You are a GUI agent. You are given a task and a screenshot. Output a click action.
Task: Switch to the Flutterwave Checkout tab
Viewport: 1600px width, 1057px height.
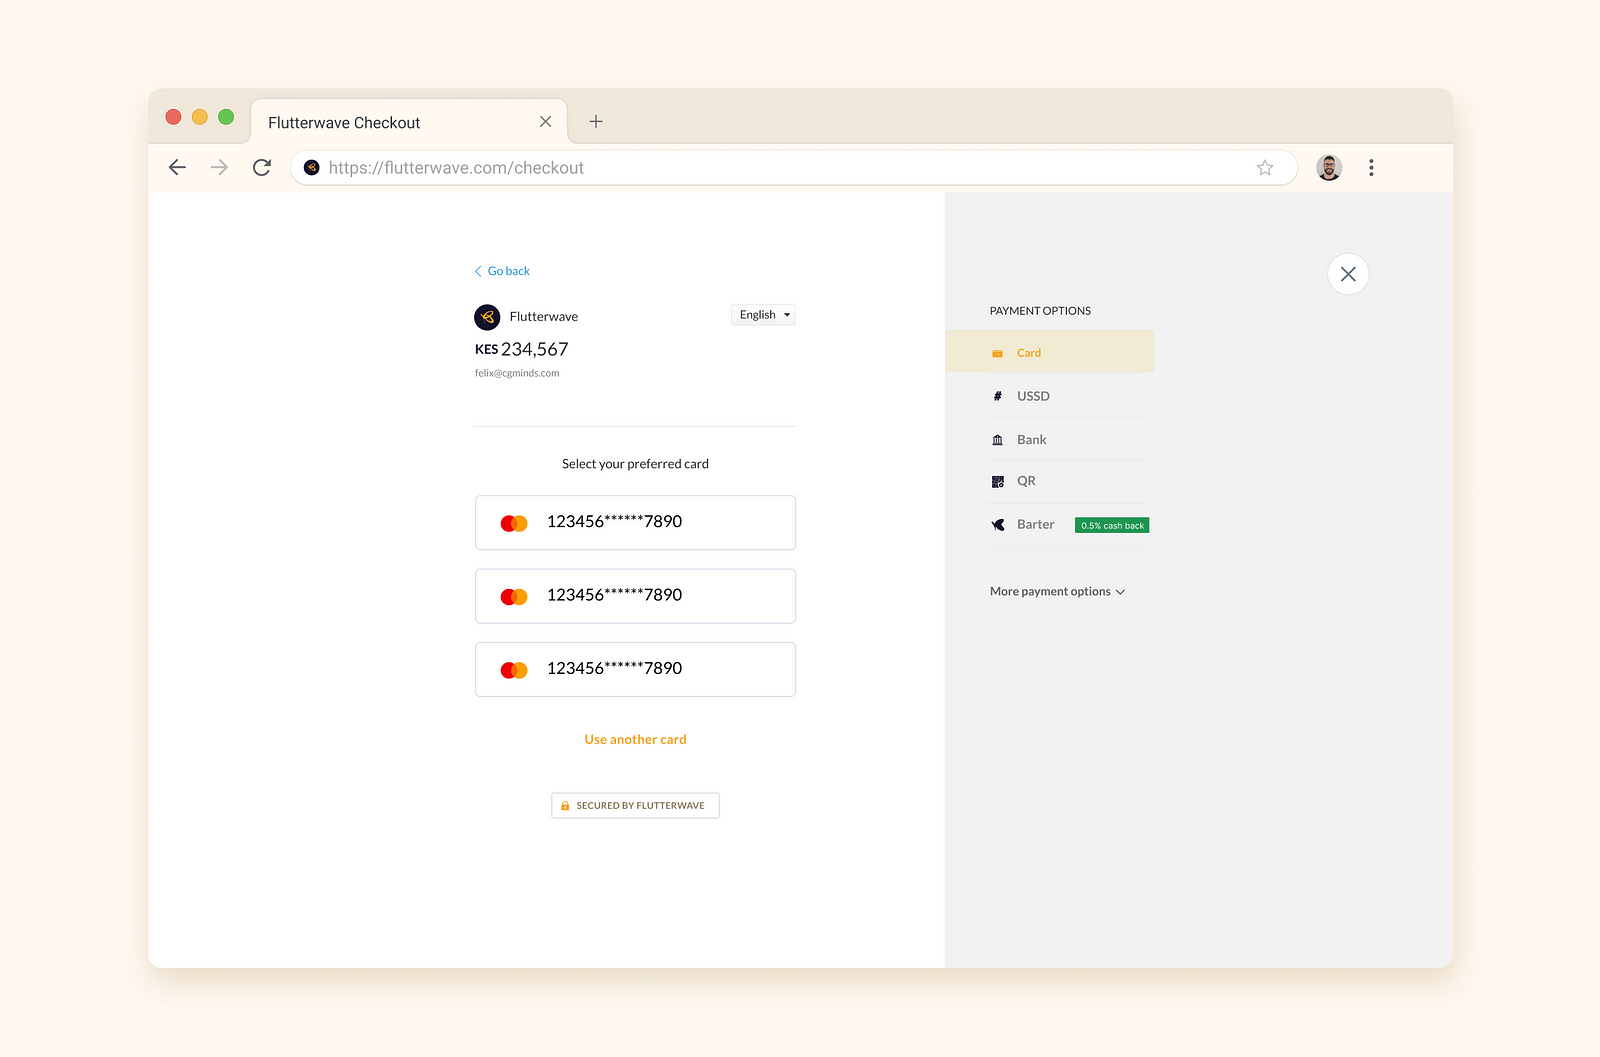(x=409, y=122)
